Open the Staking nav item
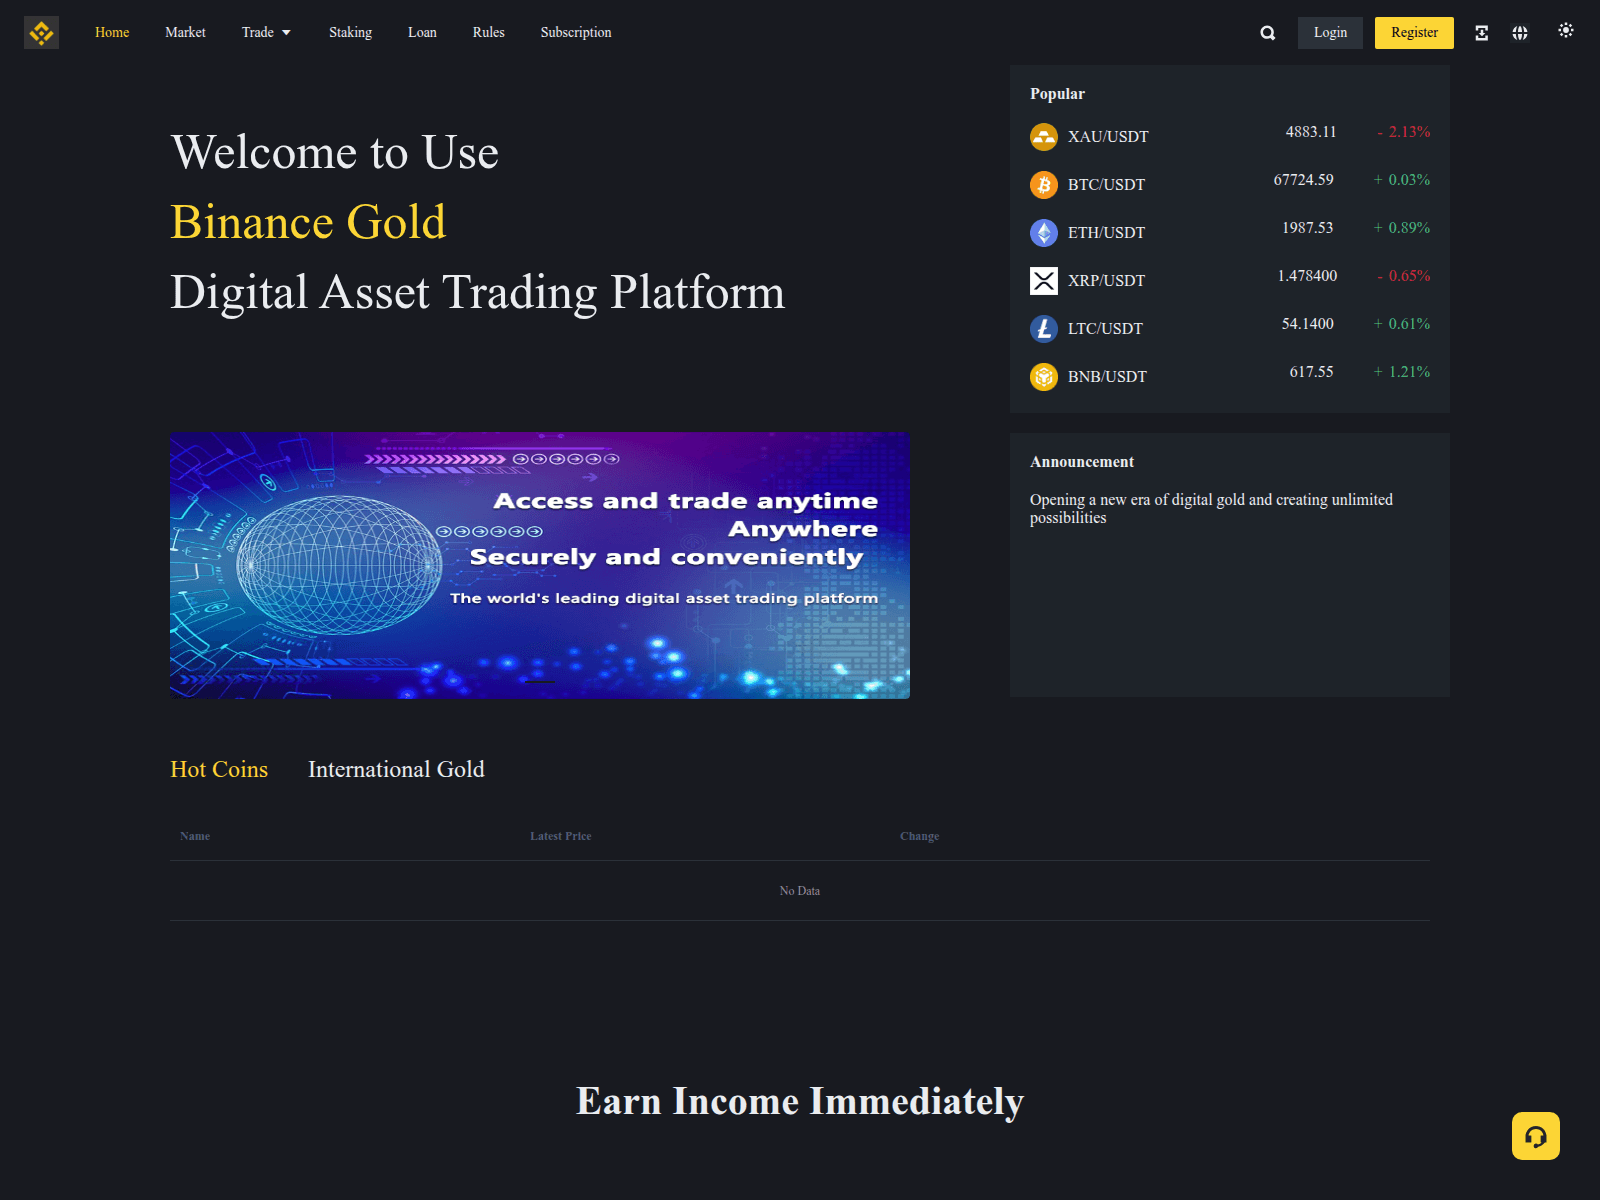This screenshot has height=1200, width=1600. pyautogui.click(x=350, y=33)
